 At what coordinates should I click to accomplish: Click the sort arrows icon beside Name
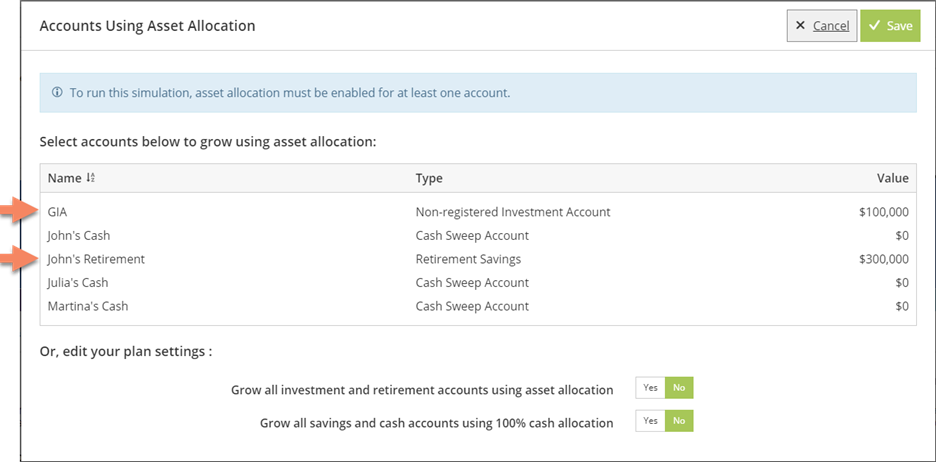91,178
